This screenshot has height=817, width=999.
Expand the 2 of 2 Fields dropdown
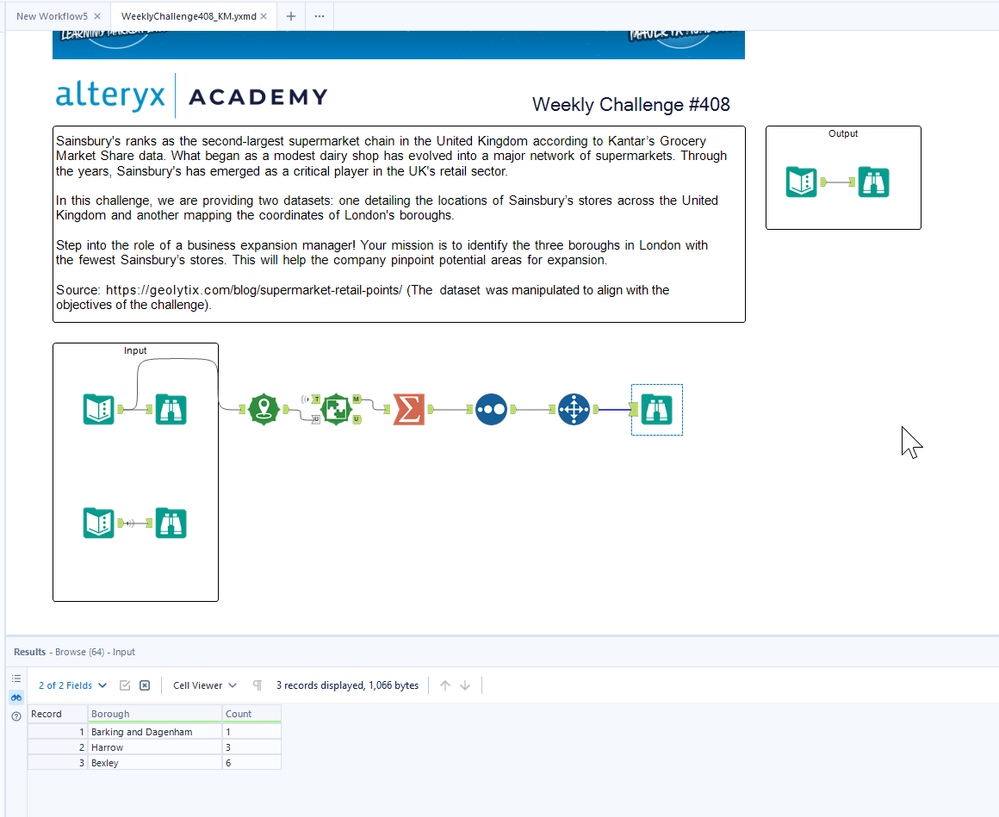tap(73, 685)
